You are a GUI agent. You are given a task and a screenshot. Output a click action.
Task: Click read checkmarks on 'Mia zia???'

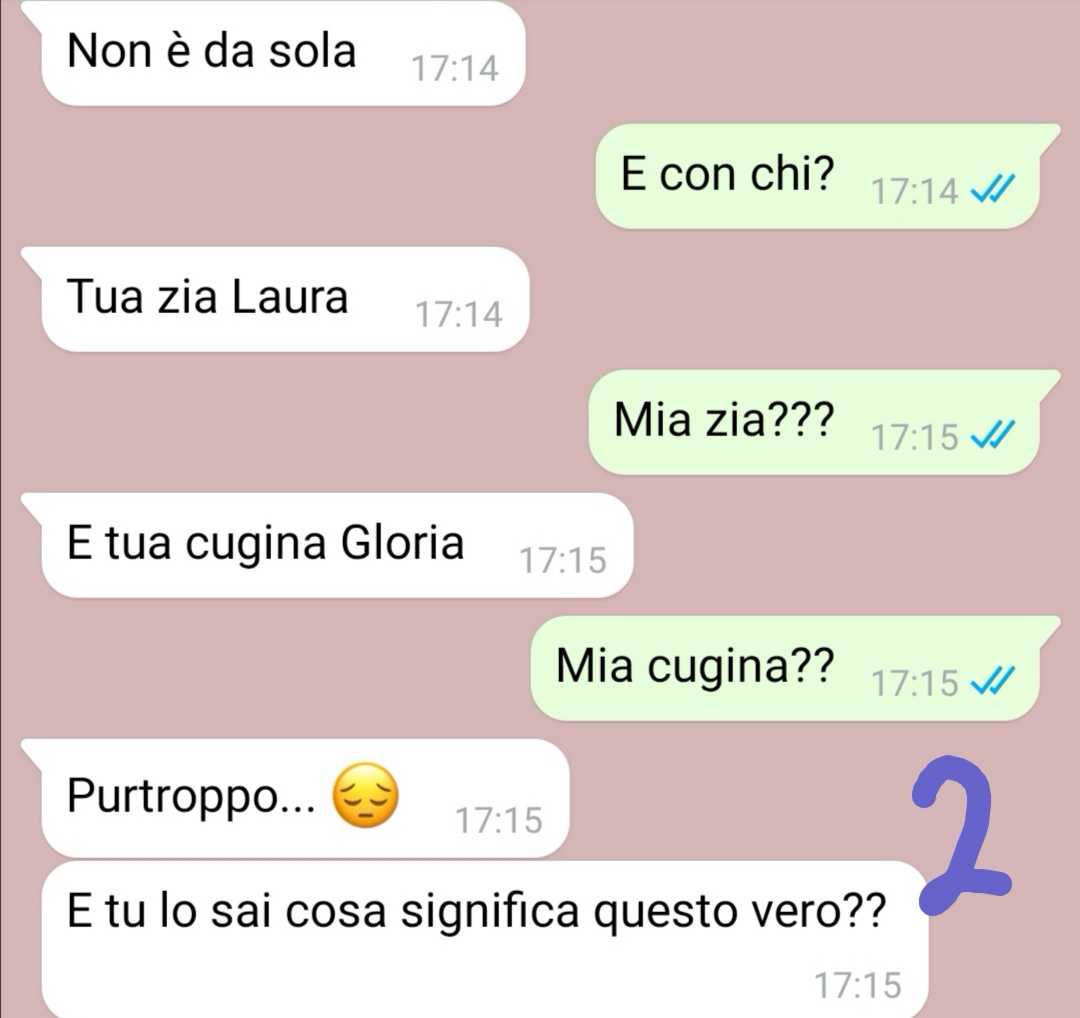tap(993, 435)
